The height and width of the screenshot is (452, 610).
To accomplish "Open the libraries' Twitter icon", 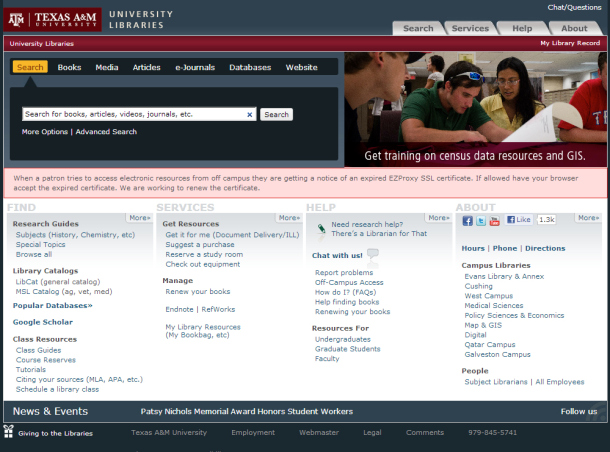I will 480,220.
